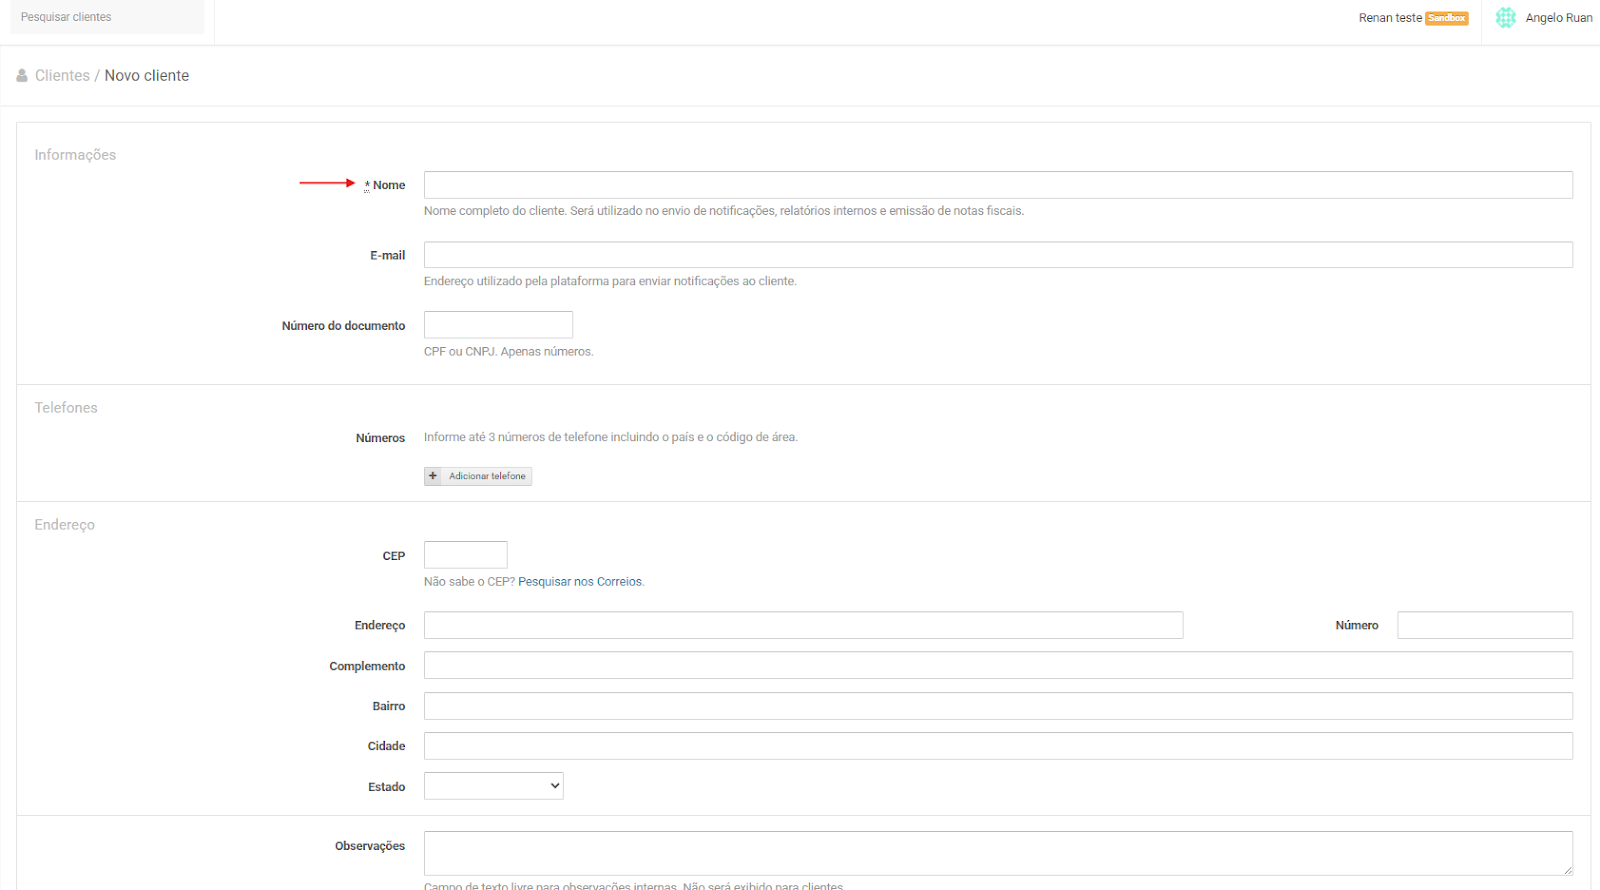Click the person icon next to Clientes breadcrumb

22,76
